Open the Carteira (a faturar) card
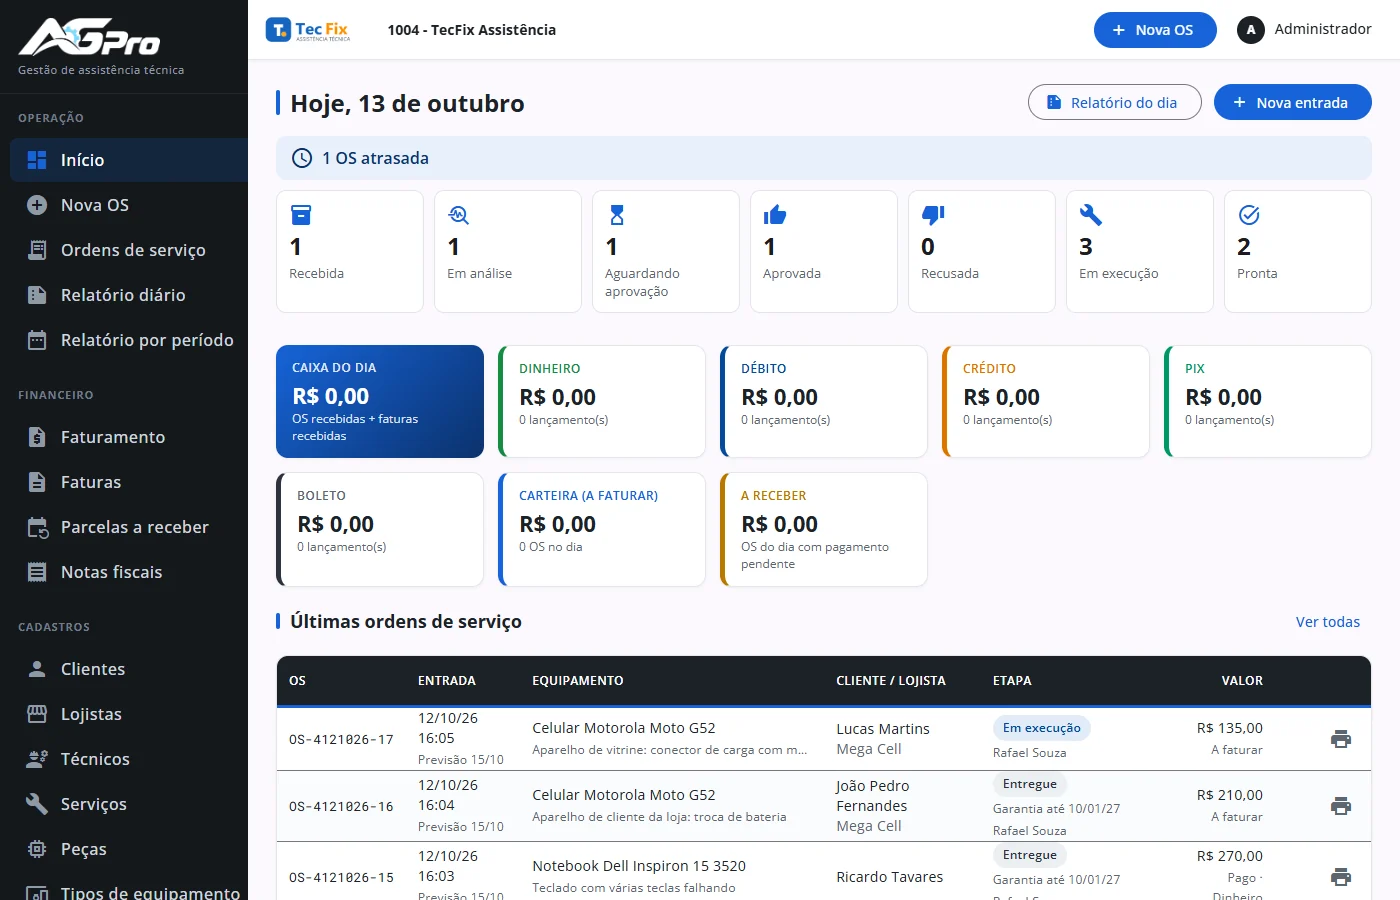The image size is (1400, 900). pos(602,529)
